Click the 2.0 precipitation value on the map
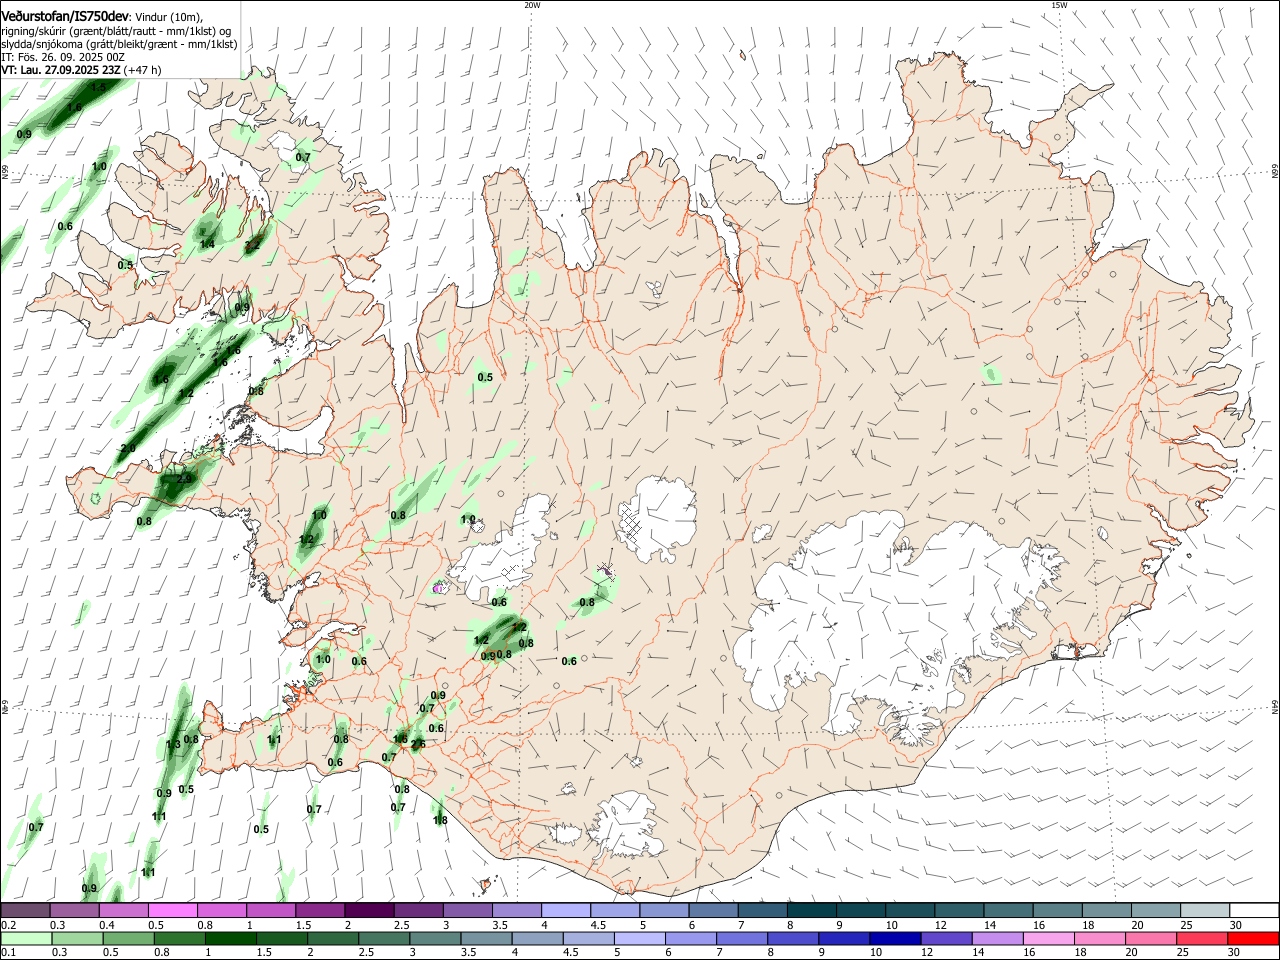1280x960 pixels. click(x=128, y=448)
